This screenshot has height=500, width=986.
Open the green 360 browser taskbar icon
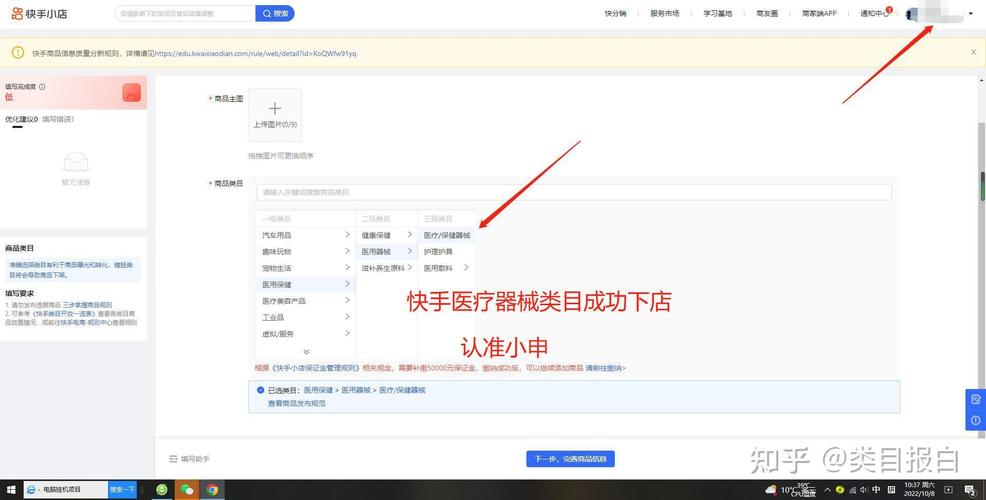pyautogui.click(x=162, y=489)
